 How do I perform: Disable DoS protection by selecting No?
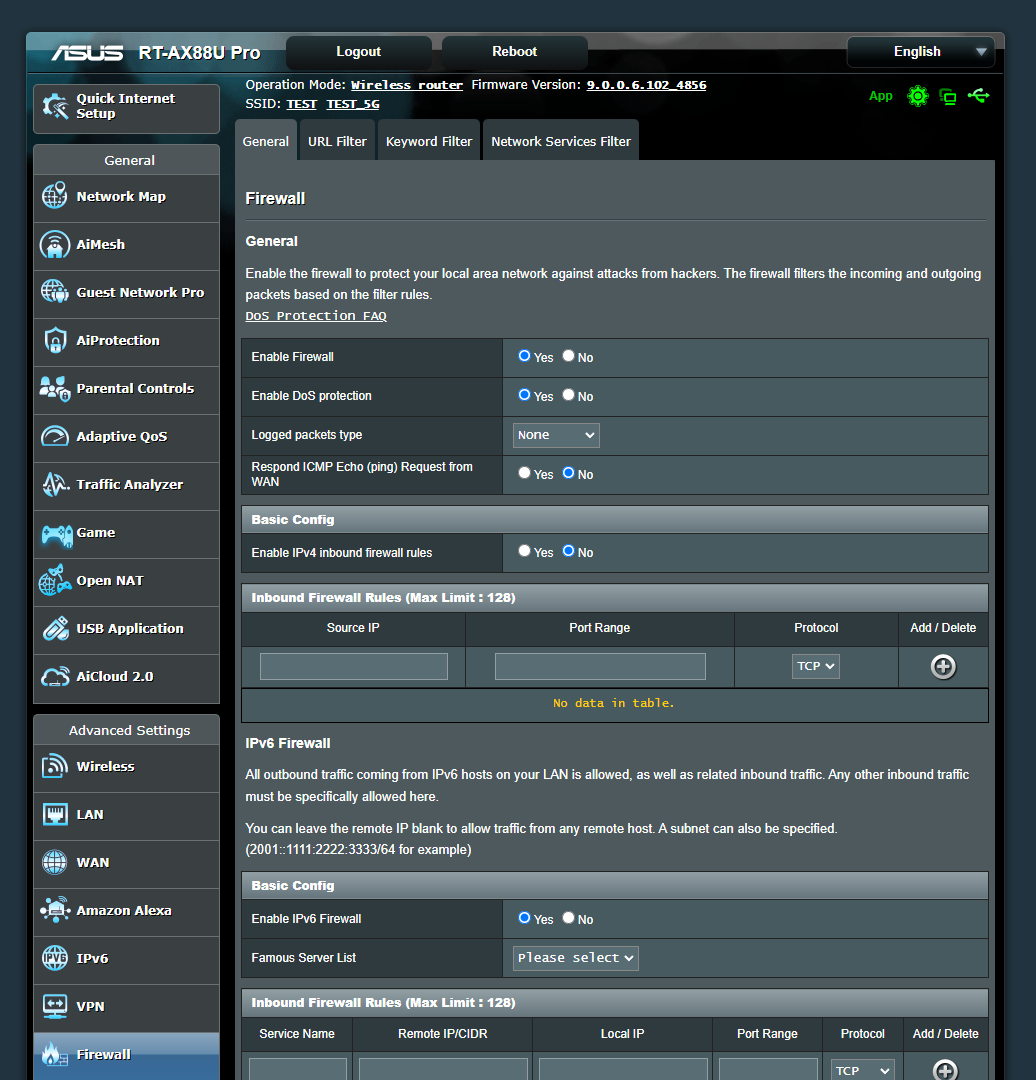pos(568,395)
